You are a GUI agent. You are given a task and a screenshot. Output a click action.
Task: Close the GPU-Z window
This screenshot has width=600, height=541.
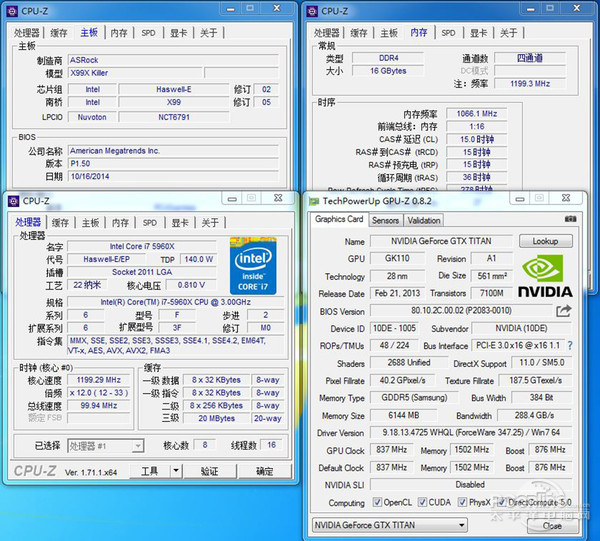[x=566, y=198]
